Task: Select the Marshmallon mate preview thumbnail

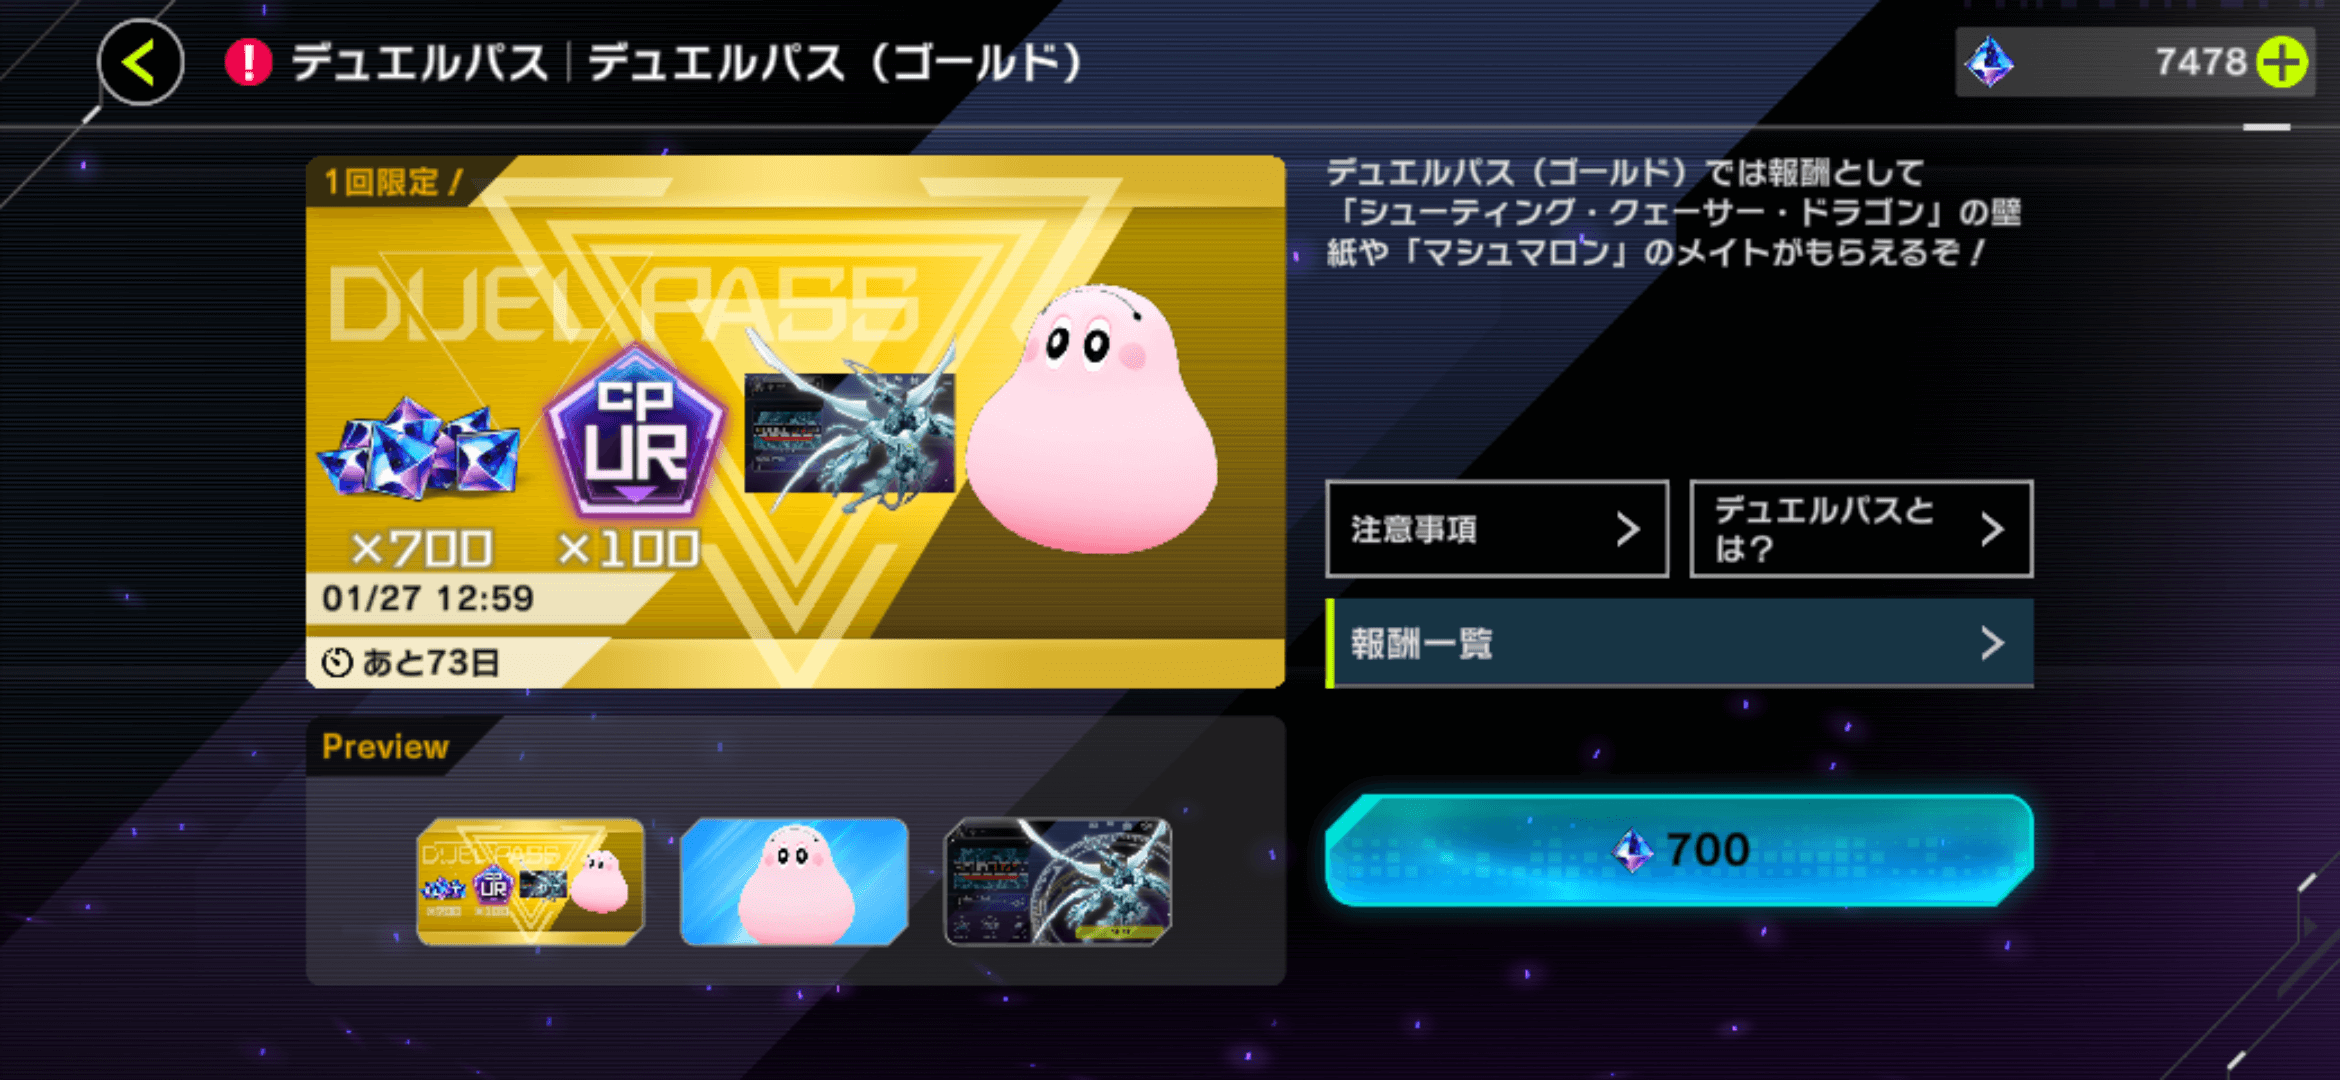Action: (x=794, y=881)
